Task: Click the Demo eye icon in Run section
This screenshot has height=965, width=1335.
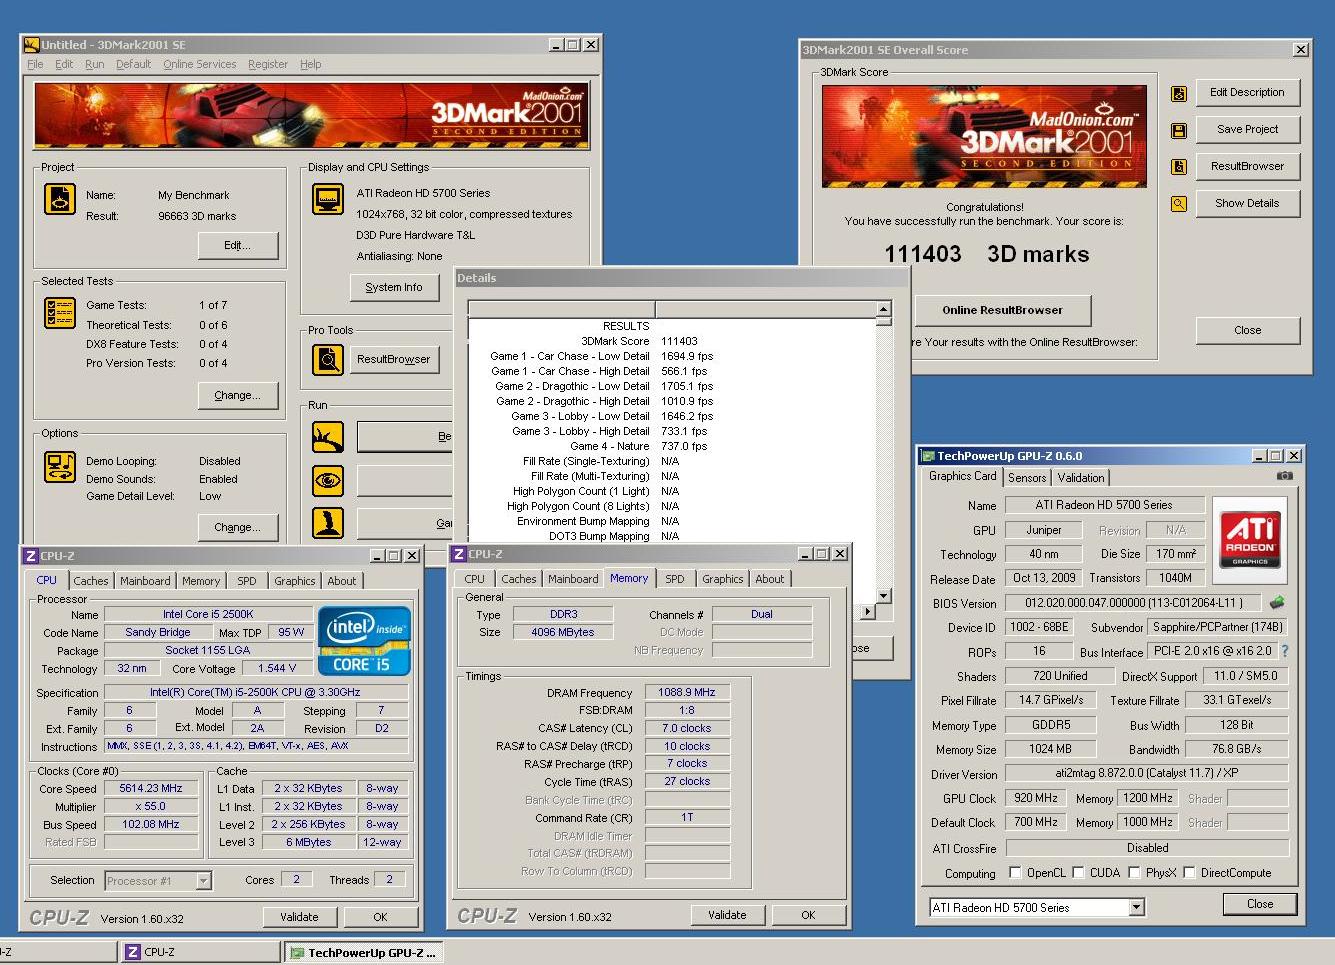Action: tap(328, 481)
